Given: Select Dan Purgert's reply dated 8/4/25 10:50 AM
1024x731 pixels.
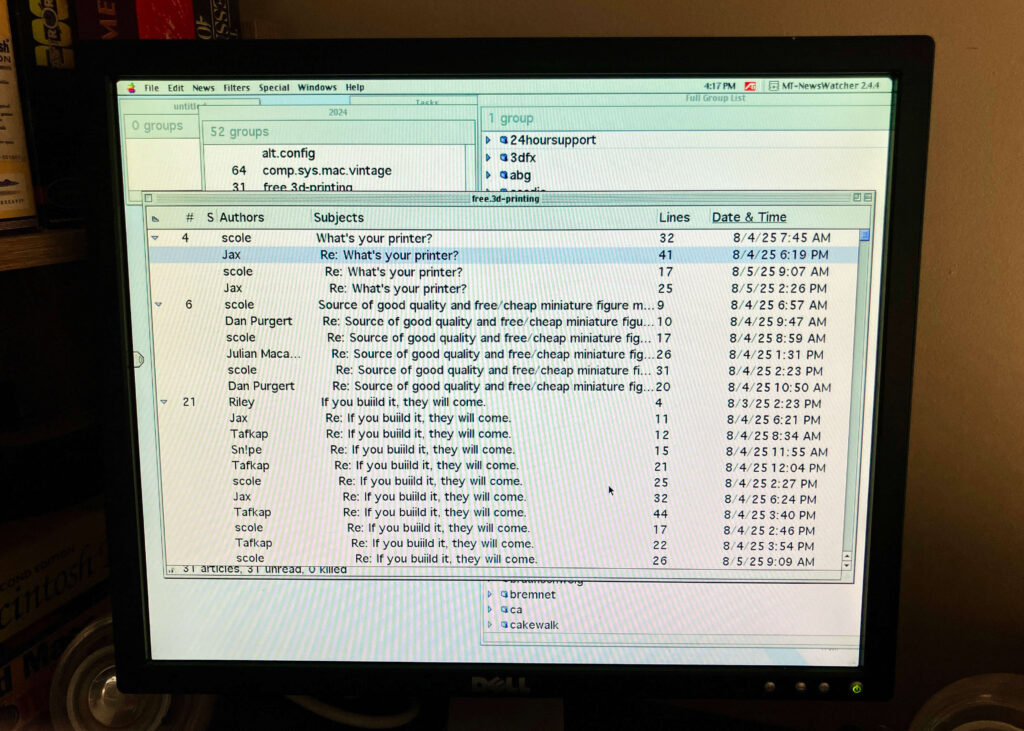Looking at the screenshot, I should [504, 386].
